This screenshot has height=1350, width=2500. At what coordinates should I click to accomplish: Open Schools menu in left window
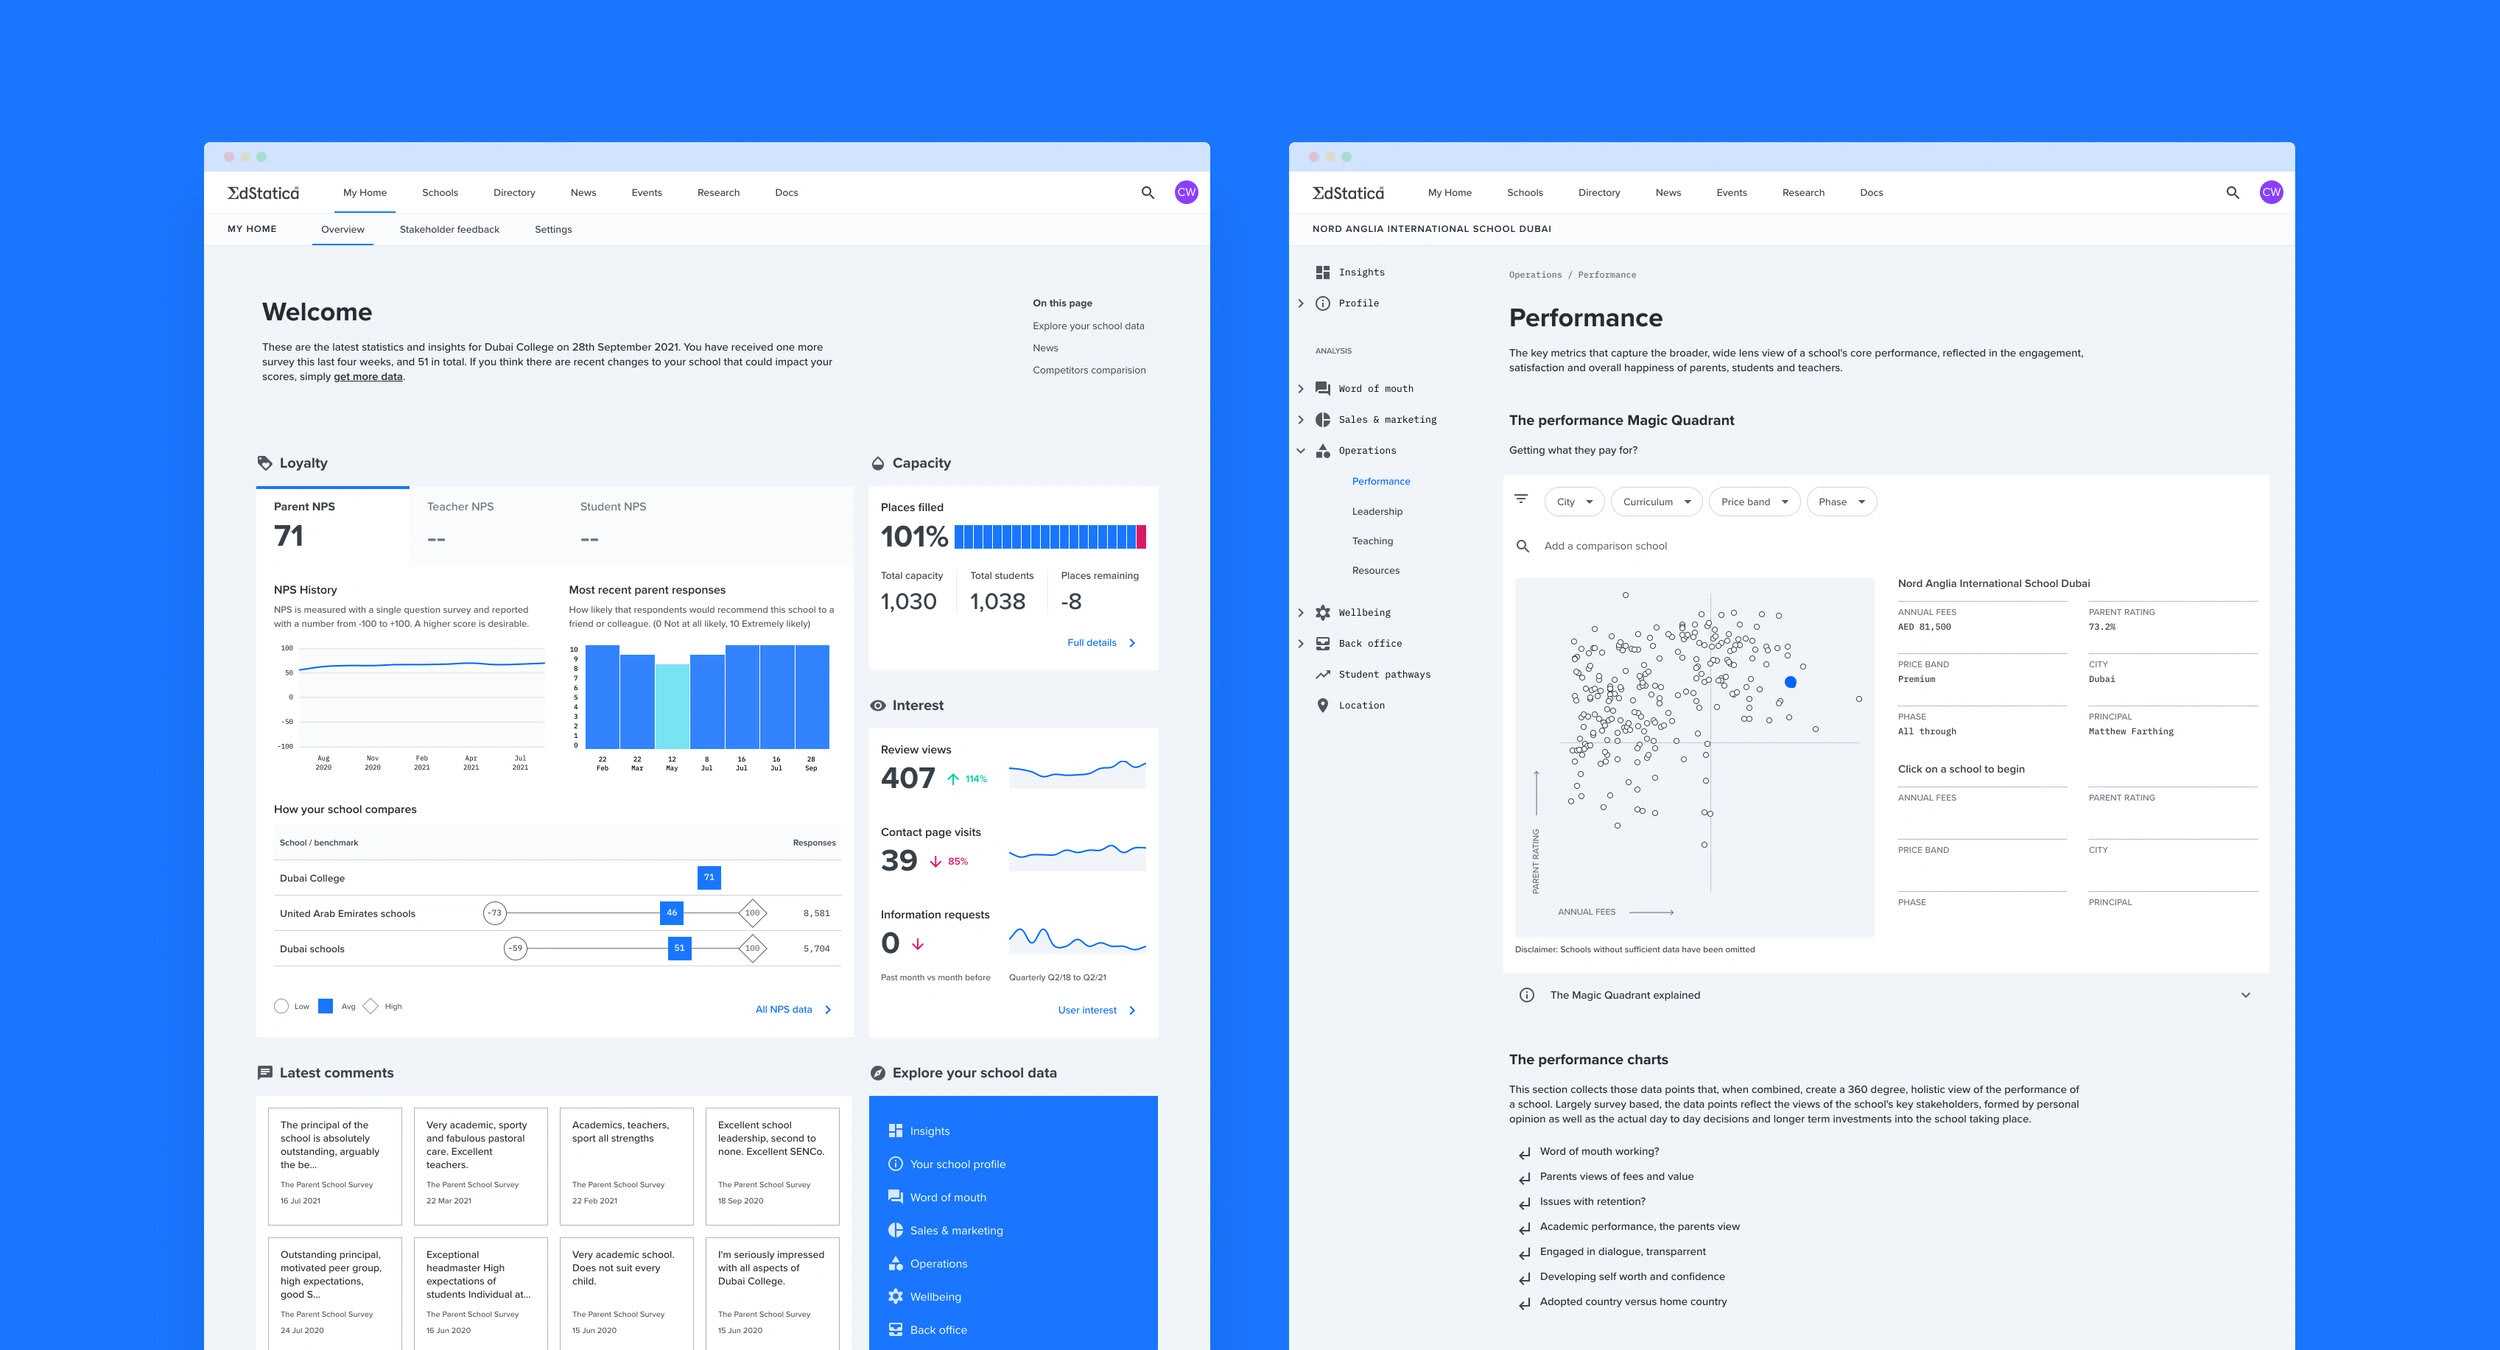(x=440, y=193)
